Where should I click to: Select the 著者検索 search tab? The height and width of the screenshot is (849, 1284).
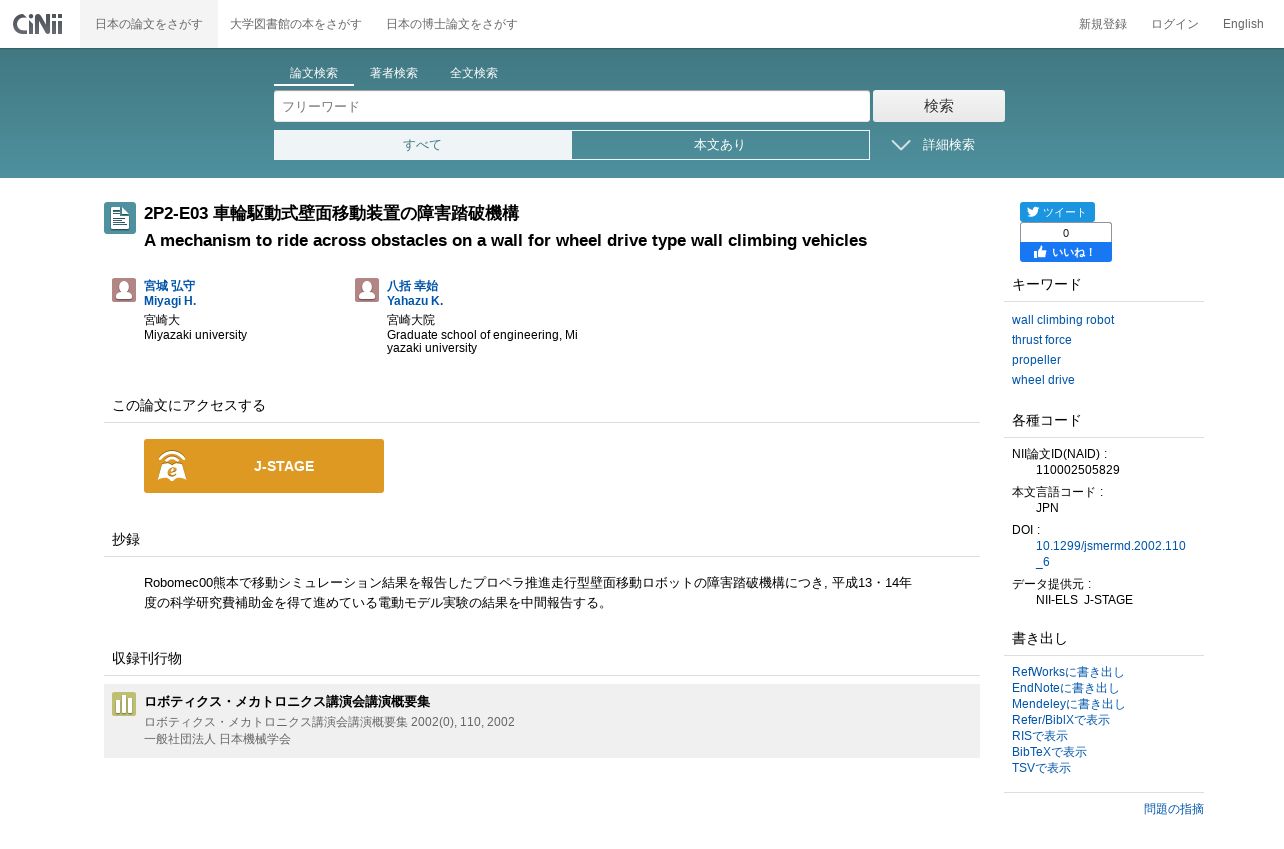click(x=394, y=74)
